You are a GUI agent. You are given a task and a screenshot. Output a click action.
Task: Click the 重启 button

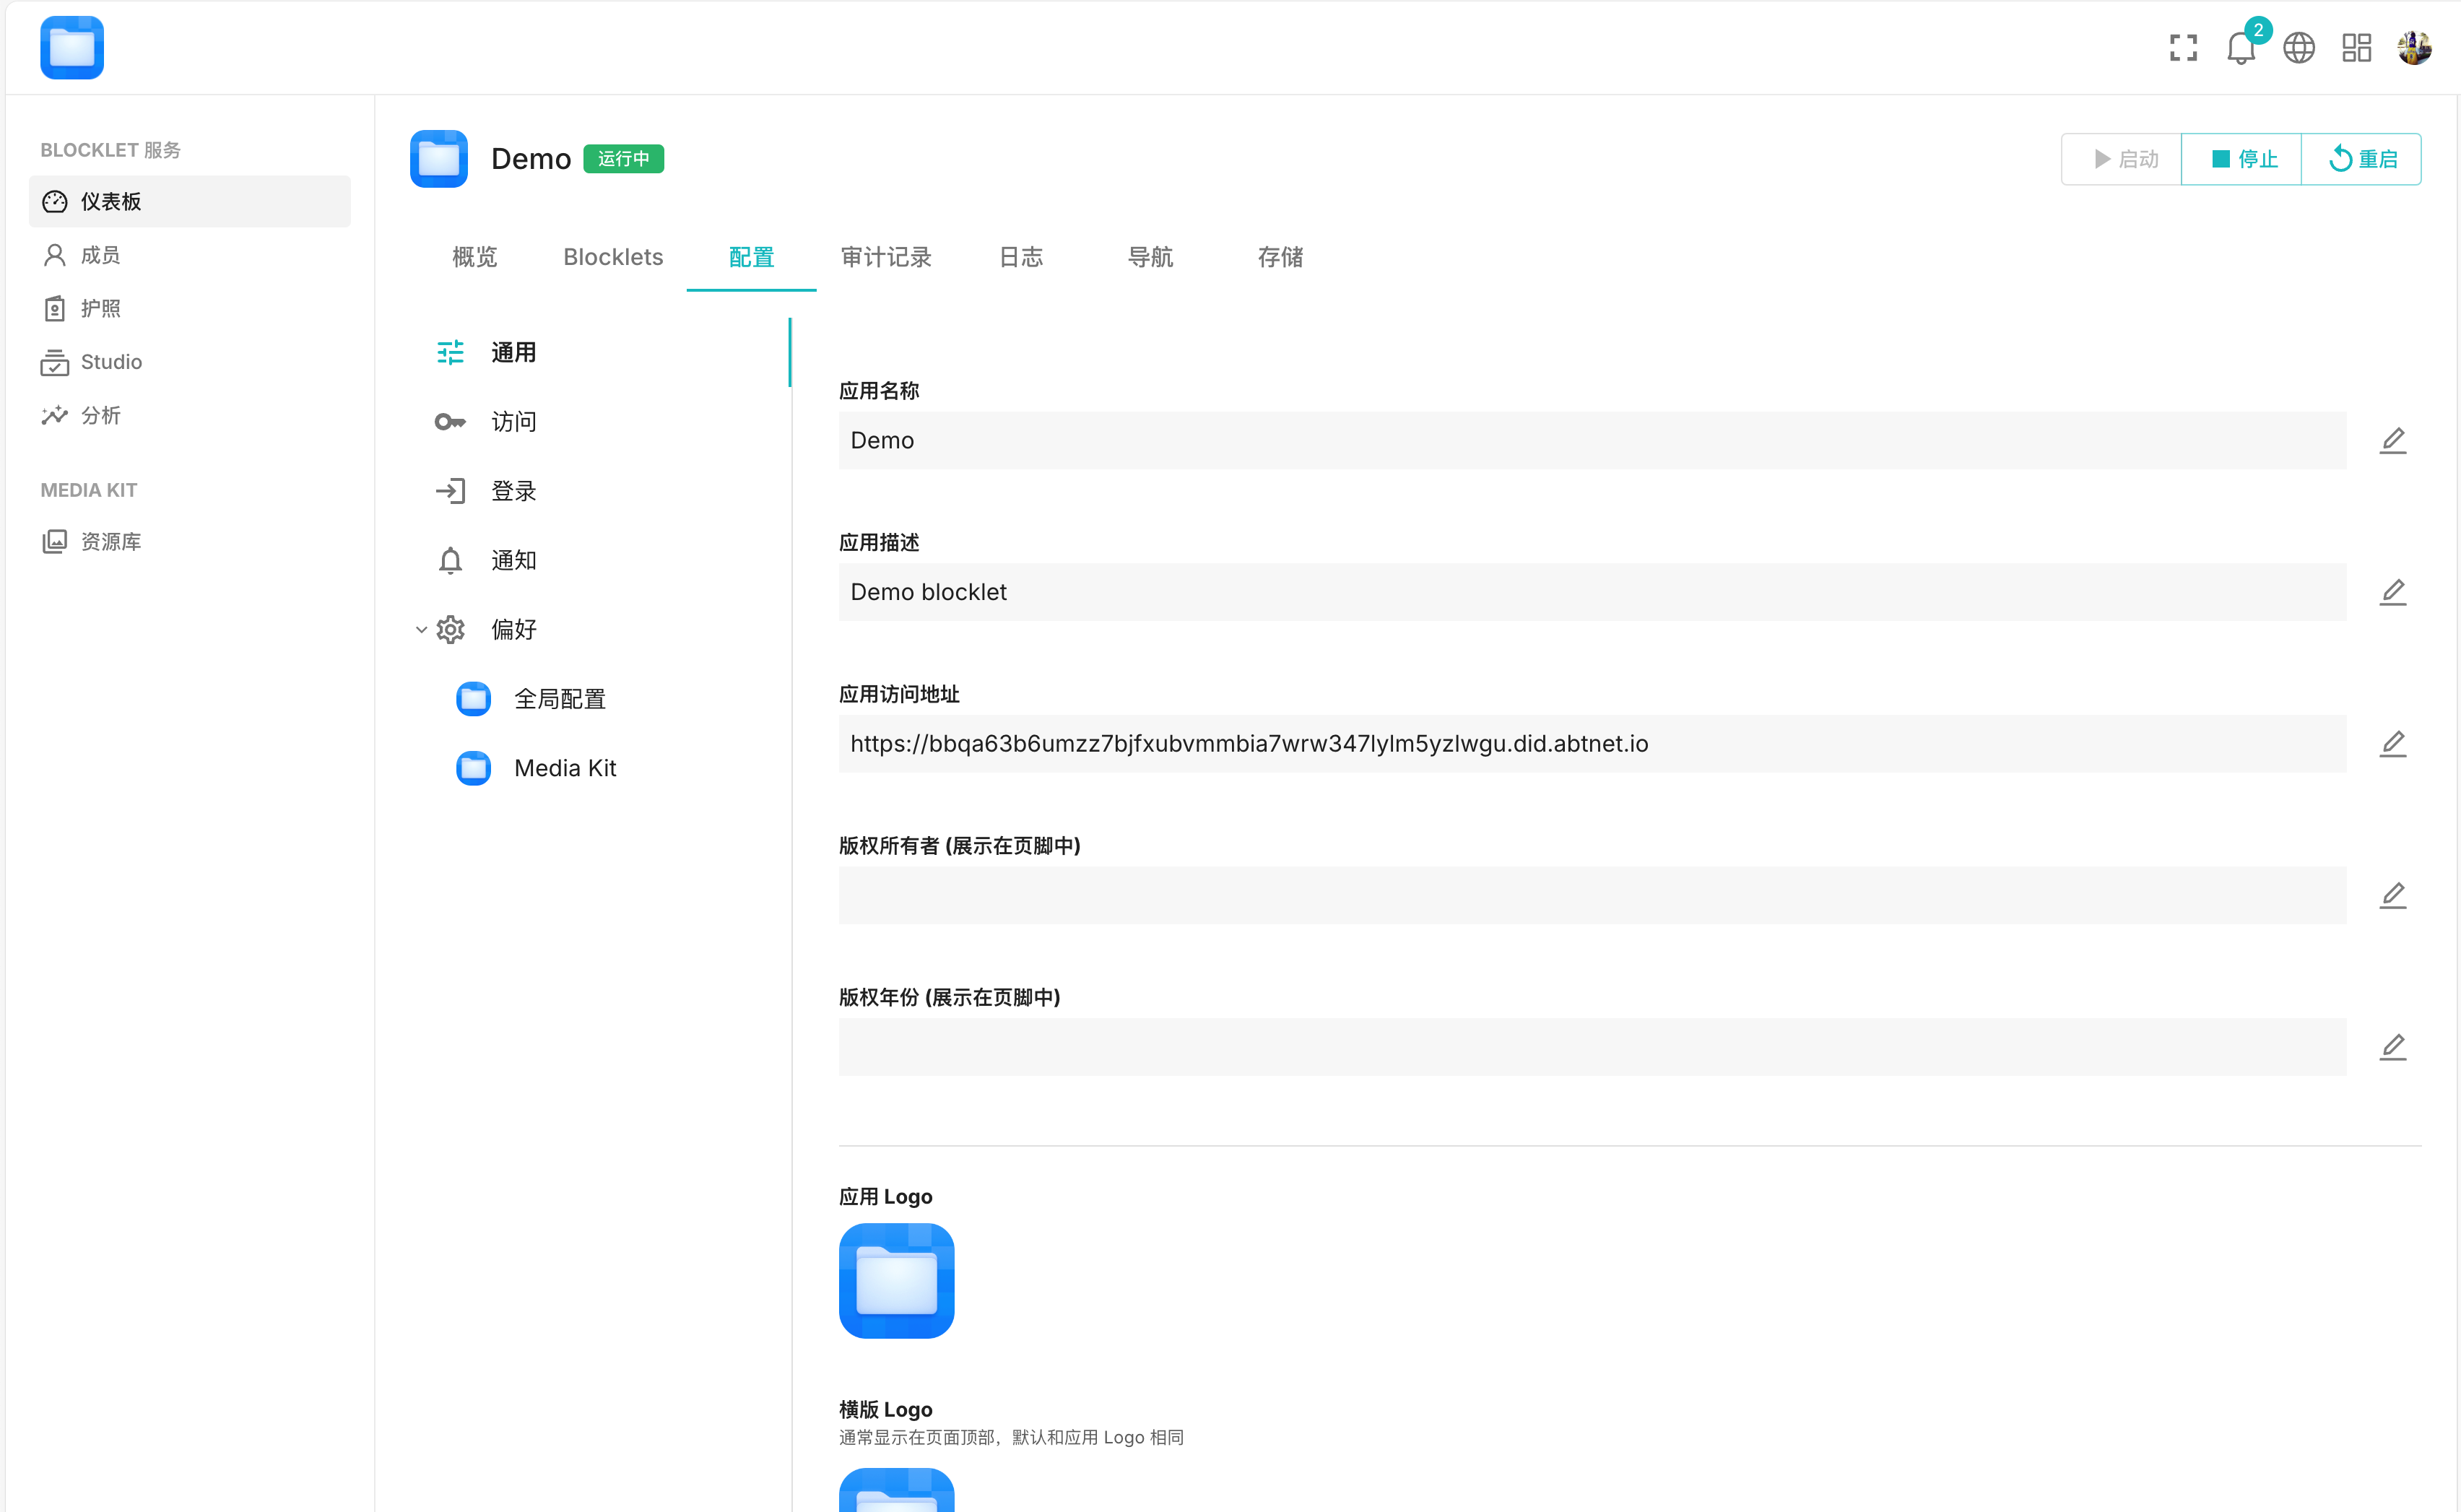coord(2362,159)
